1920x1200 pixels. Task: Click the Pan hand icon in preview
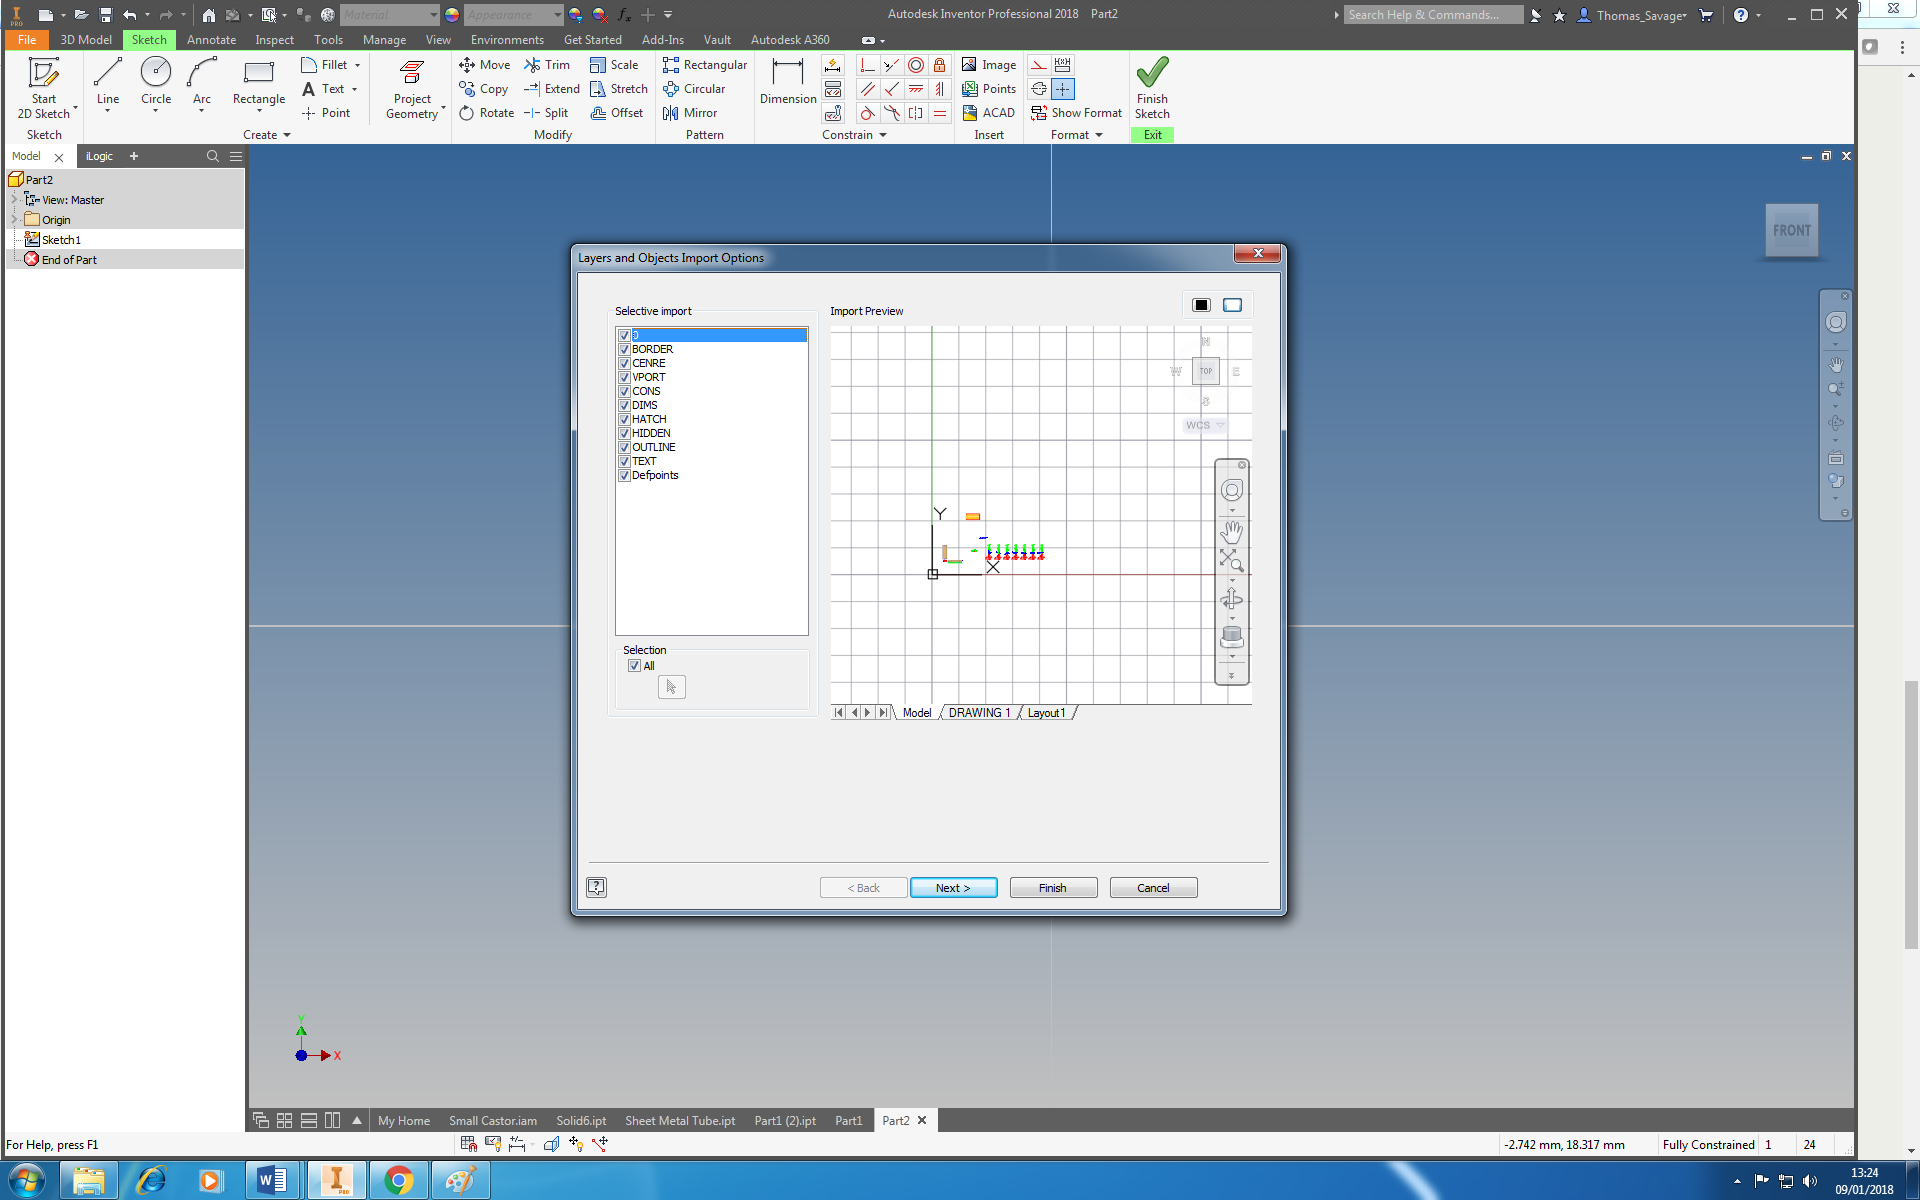click(1232, 531)
